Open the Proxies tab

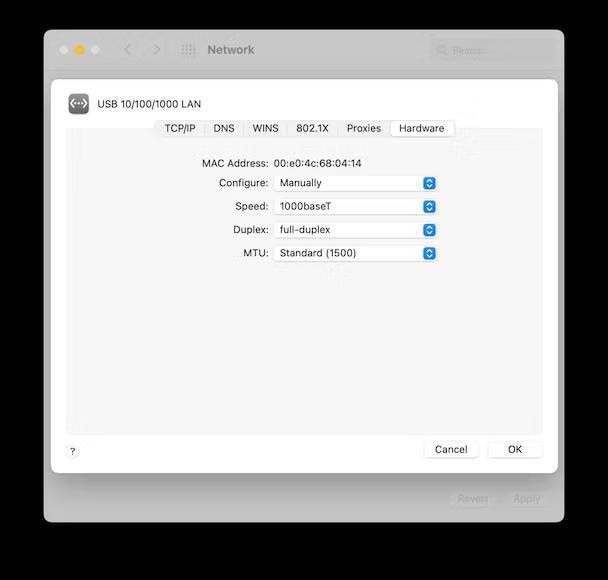(364, 128)
